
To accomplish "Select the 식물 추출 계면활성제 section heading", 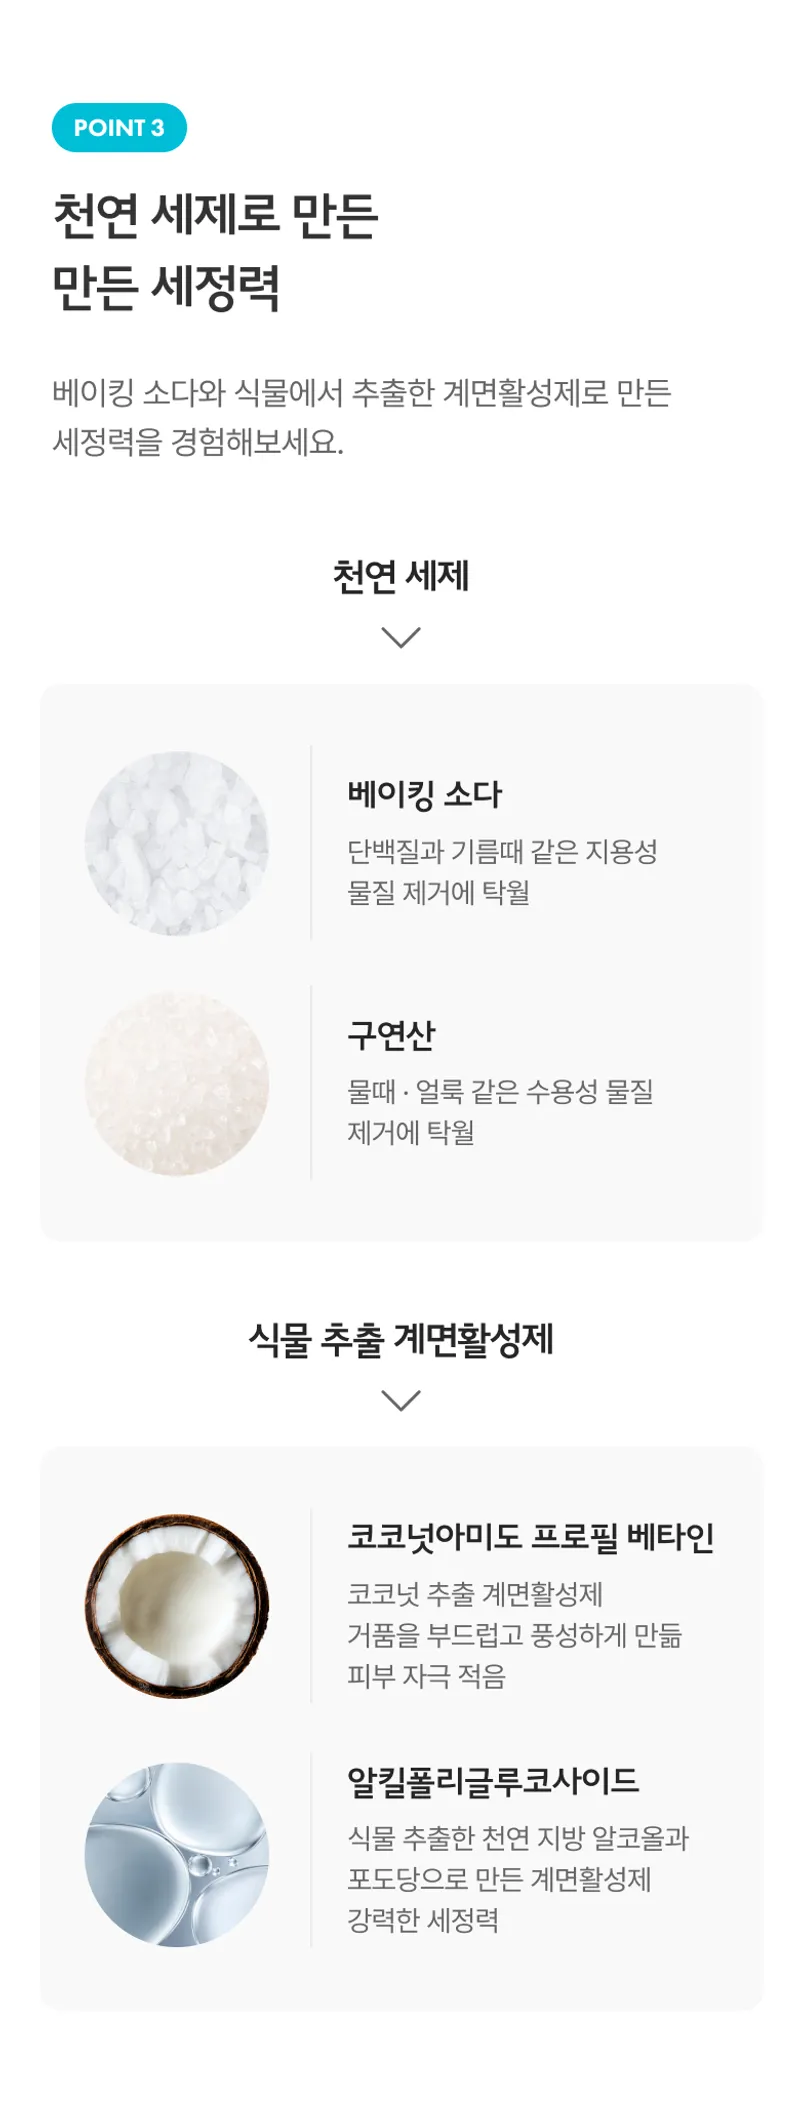I will tap(401, 1339).
